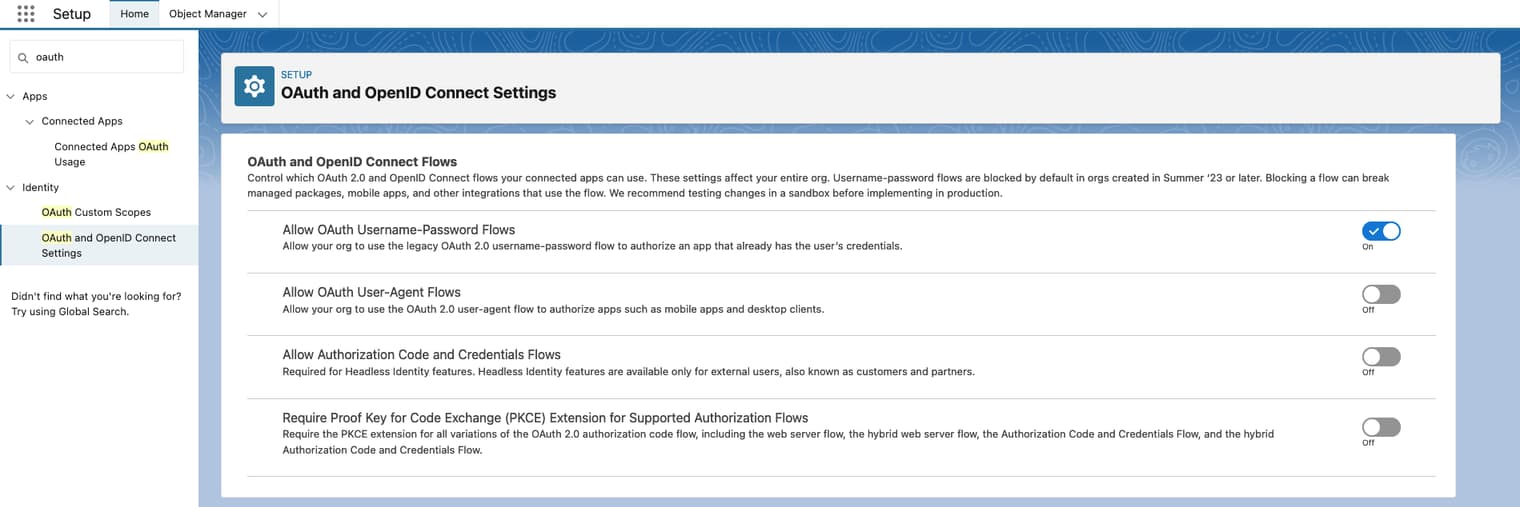Click the Apps label in sidebar
This screenshot has width=1520, height=507.
(35, 96)
